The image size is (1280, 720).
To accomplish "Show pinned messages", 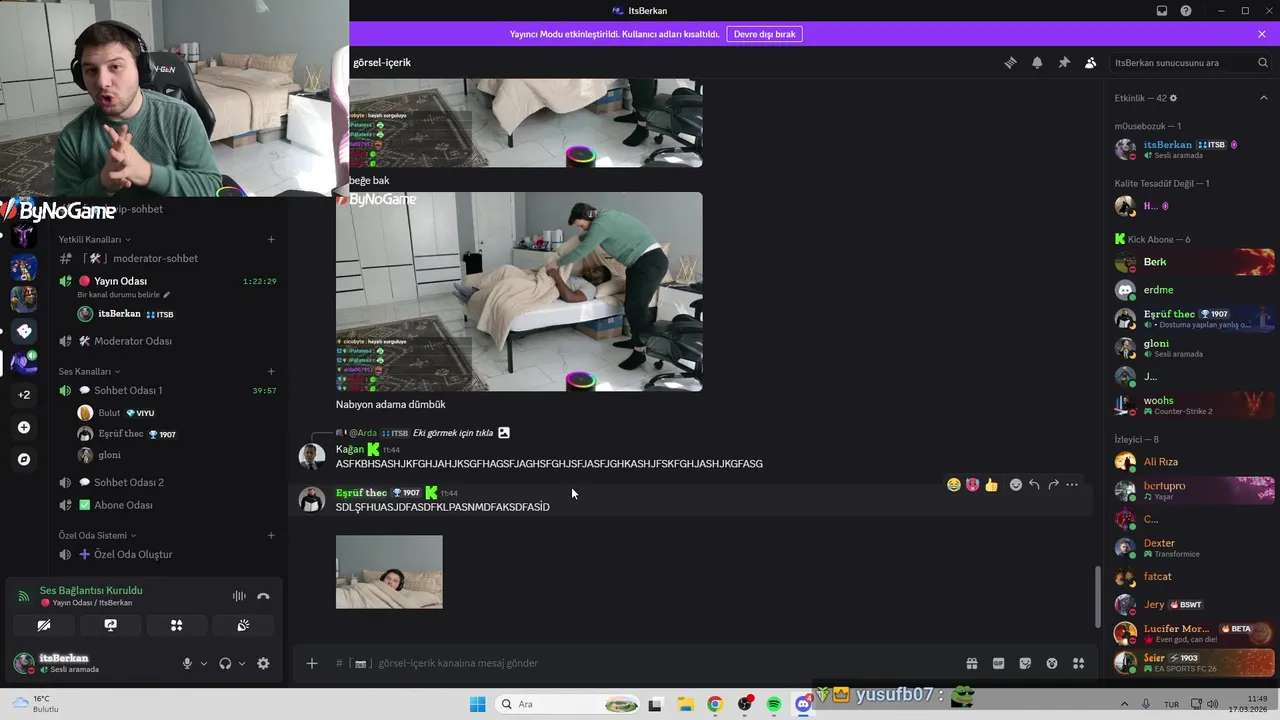I will 1064,62.
